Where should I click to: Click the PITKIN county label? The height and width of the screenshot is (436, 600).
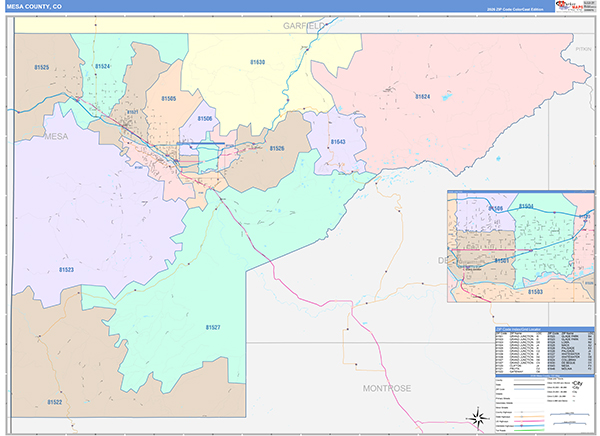(x=584, y=49)
